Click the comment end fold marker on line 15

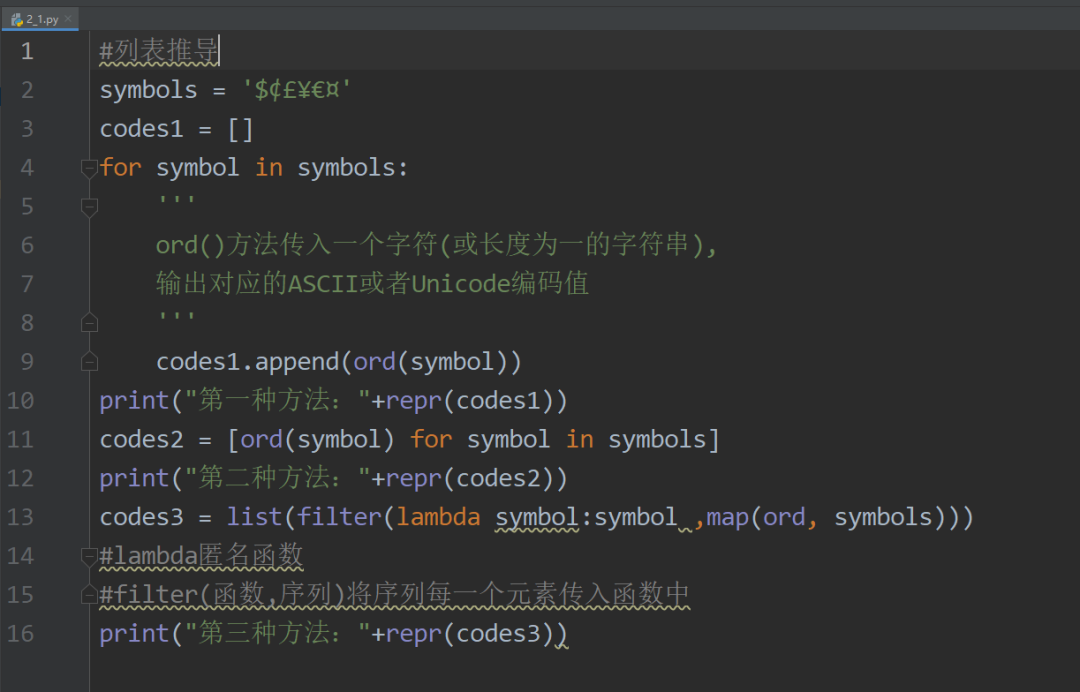(x=89, y=594)
